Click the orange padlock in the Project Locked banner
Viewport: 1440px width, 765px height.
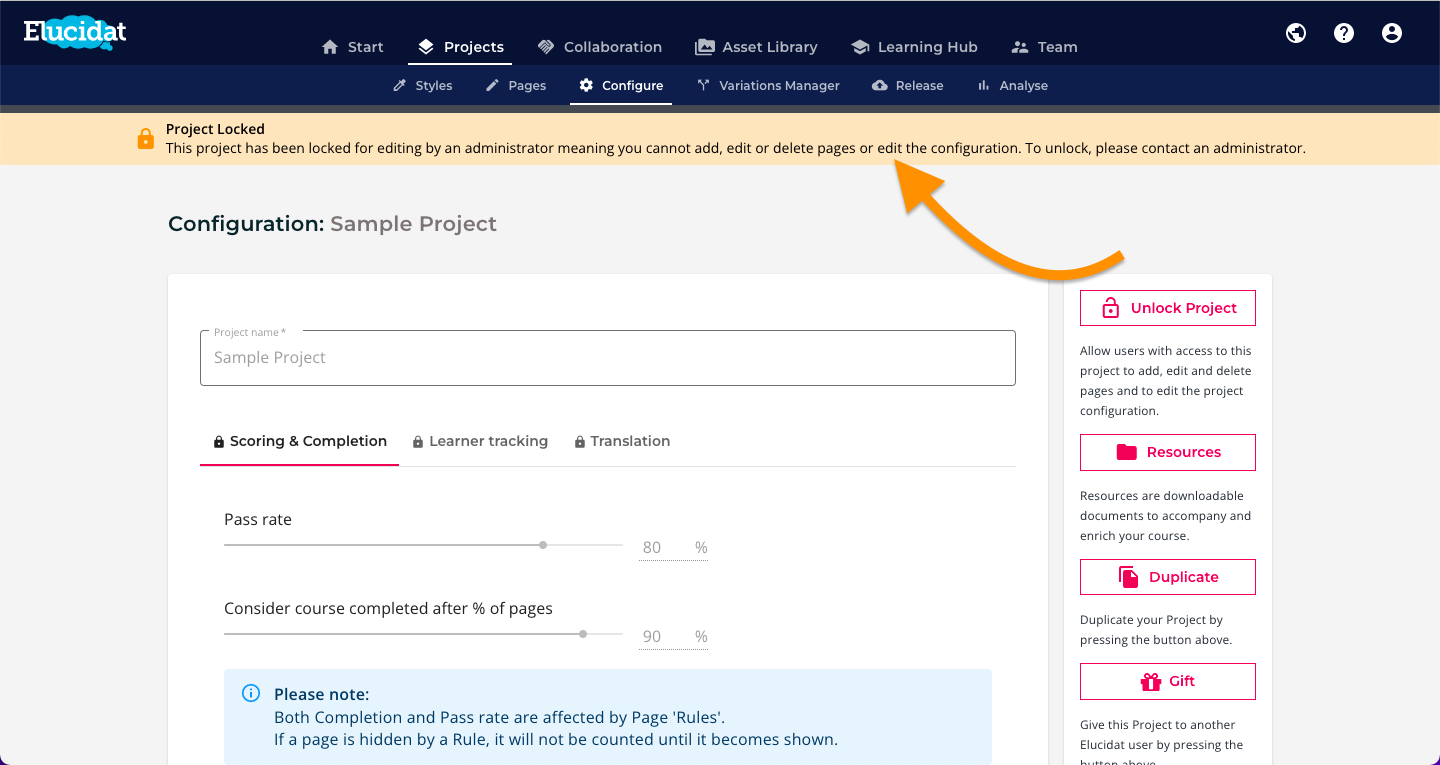click(x=146, y=139)
